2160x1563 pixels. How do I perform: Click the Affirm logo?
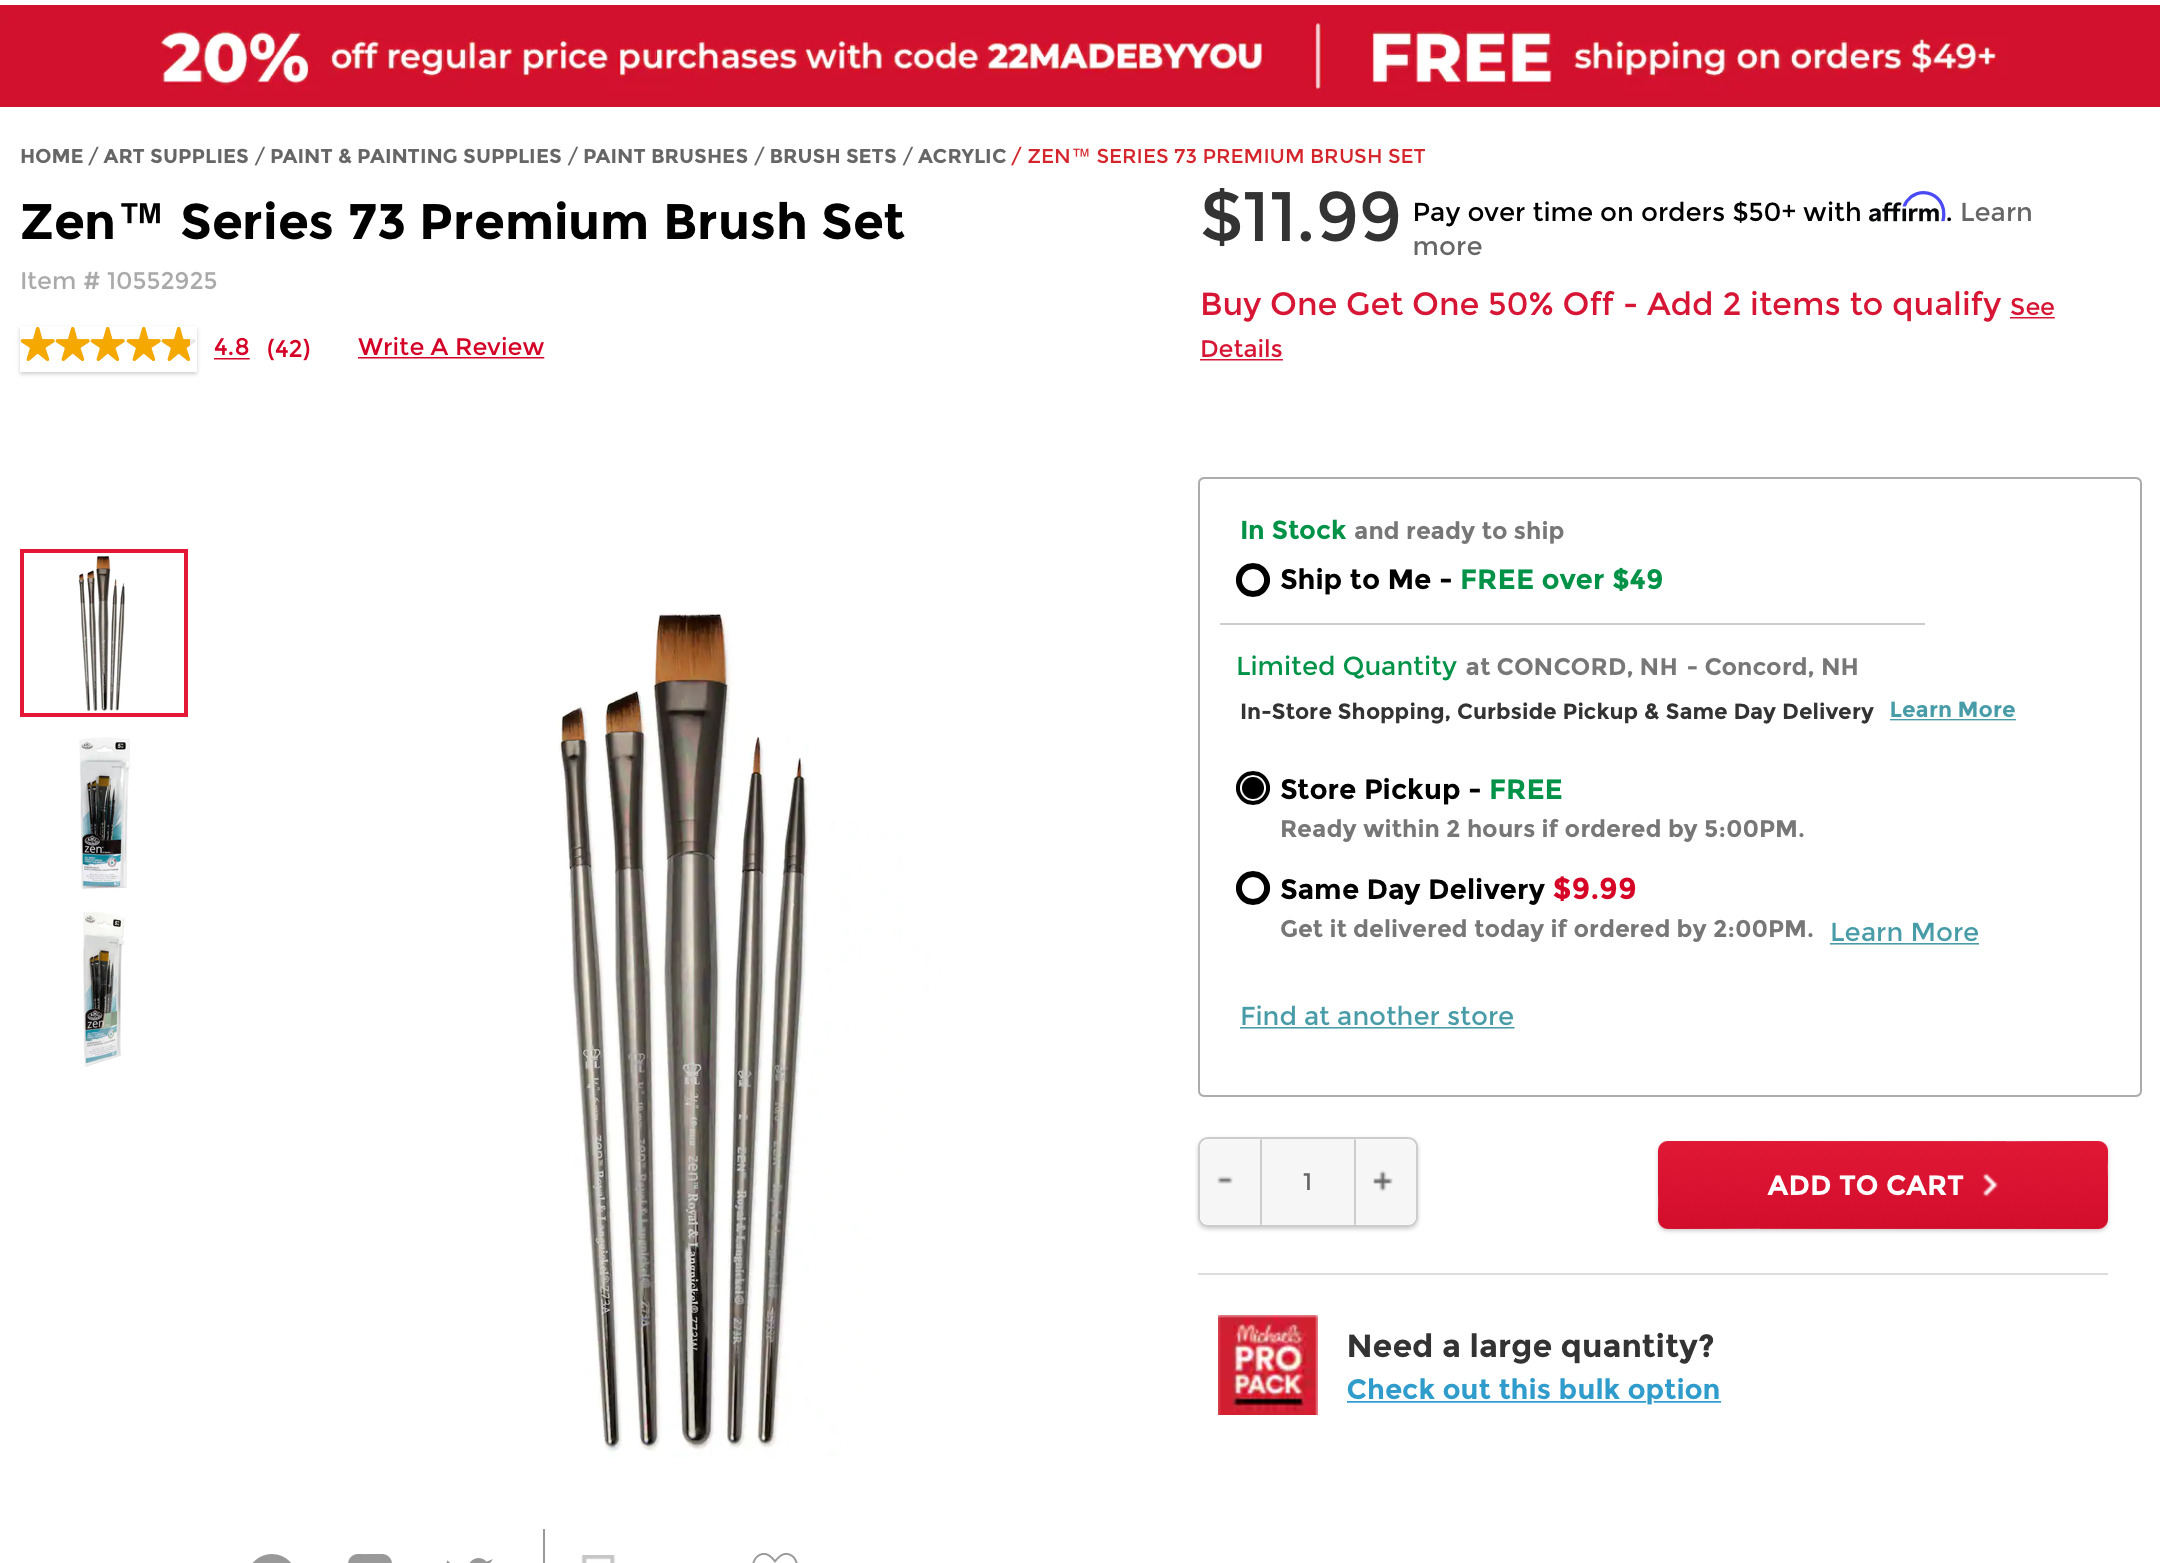pyautogui.click(x=1906, y=210)
